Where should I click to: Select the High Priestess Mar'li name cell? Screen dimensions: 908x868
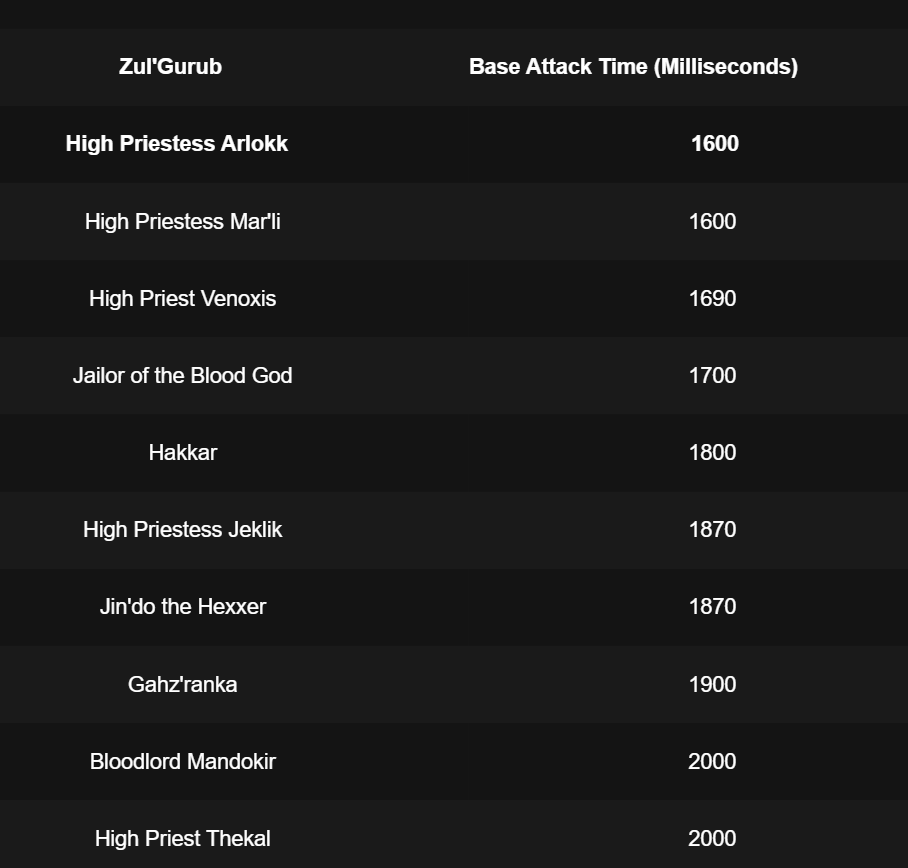click(182, 221)
